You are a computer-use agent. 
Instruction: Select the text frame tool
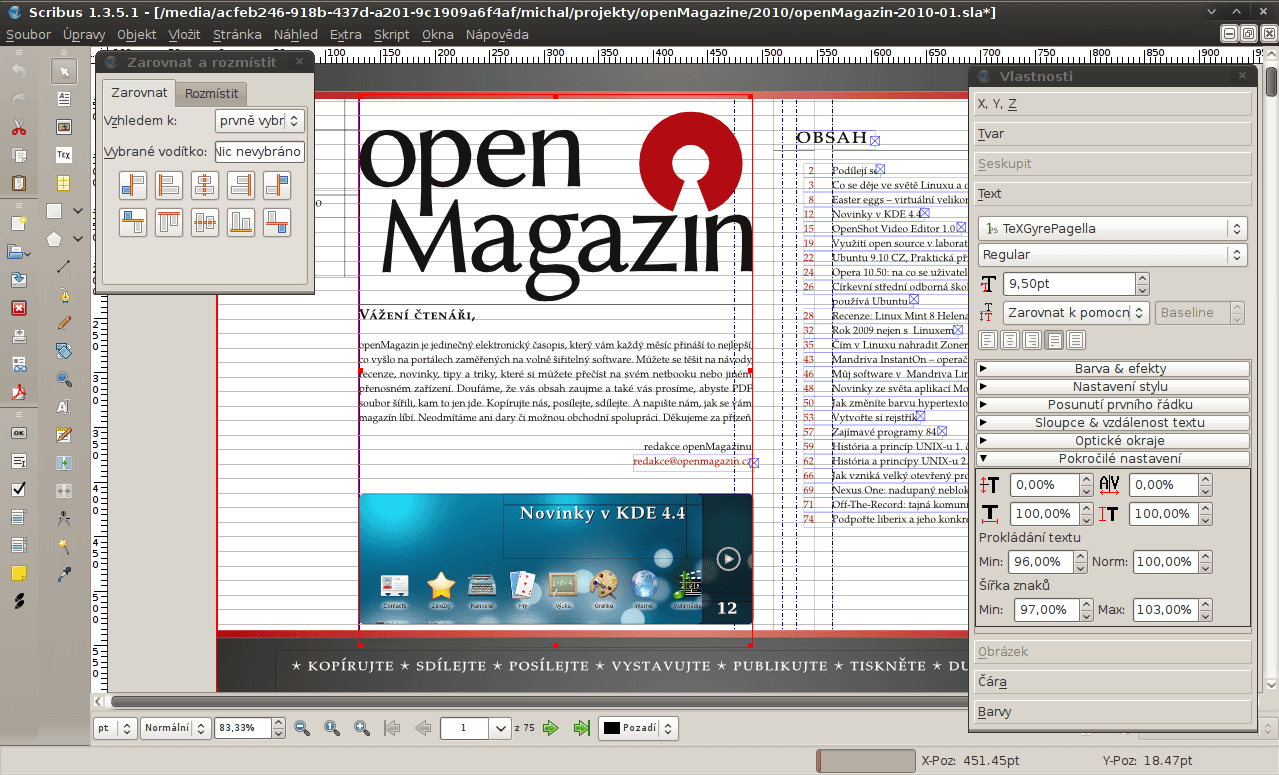(64, 98)
